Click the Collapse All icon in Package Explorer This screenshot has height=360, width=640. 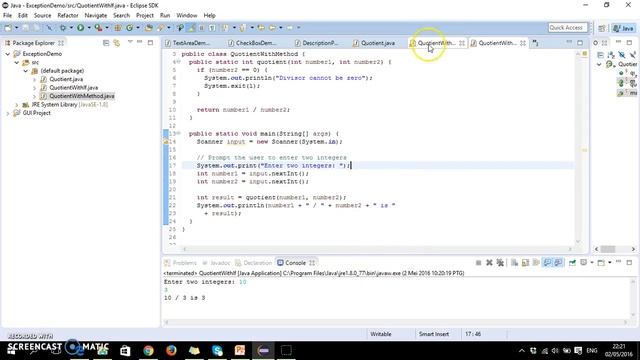[106, 43]
